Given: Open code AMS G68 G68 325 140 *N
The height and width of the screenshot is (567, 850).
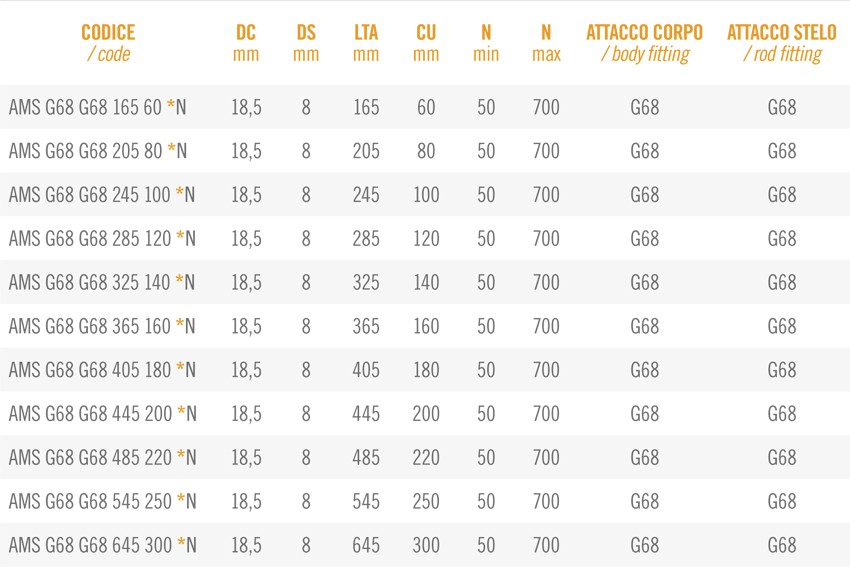Looking at the screenshot, I should [x=102, y=282].
